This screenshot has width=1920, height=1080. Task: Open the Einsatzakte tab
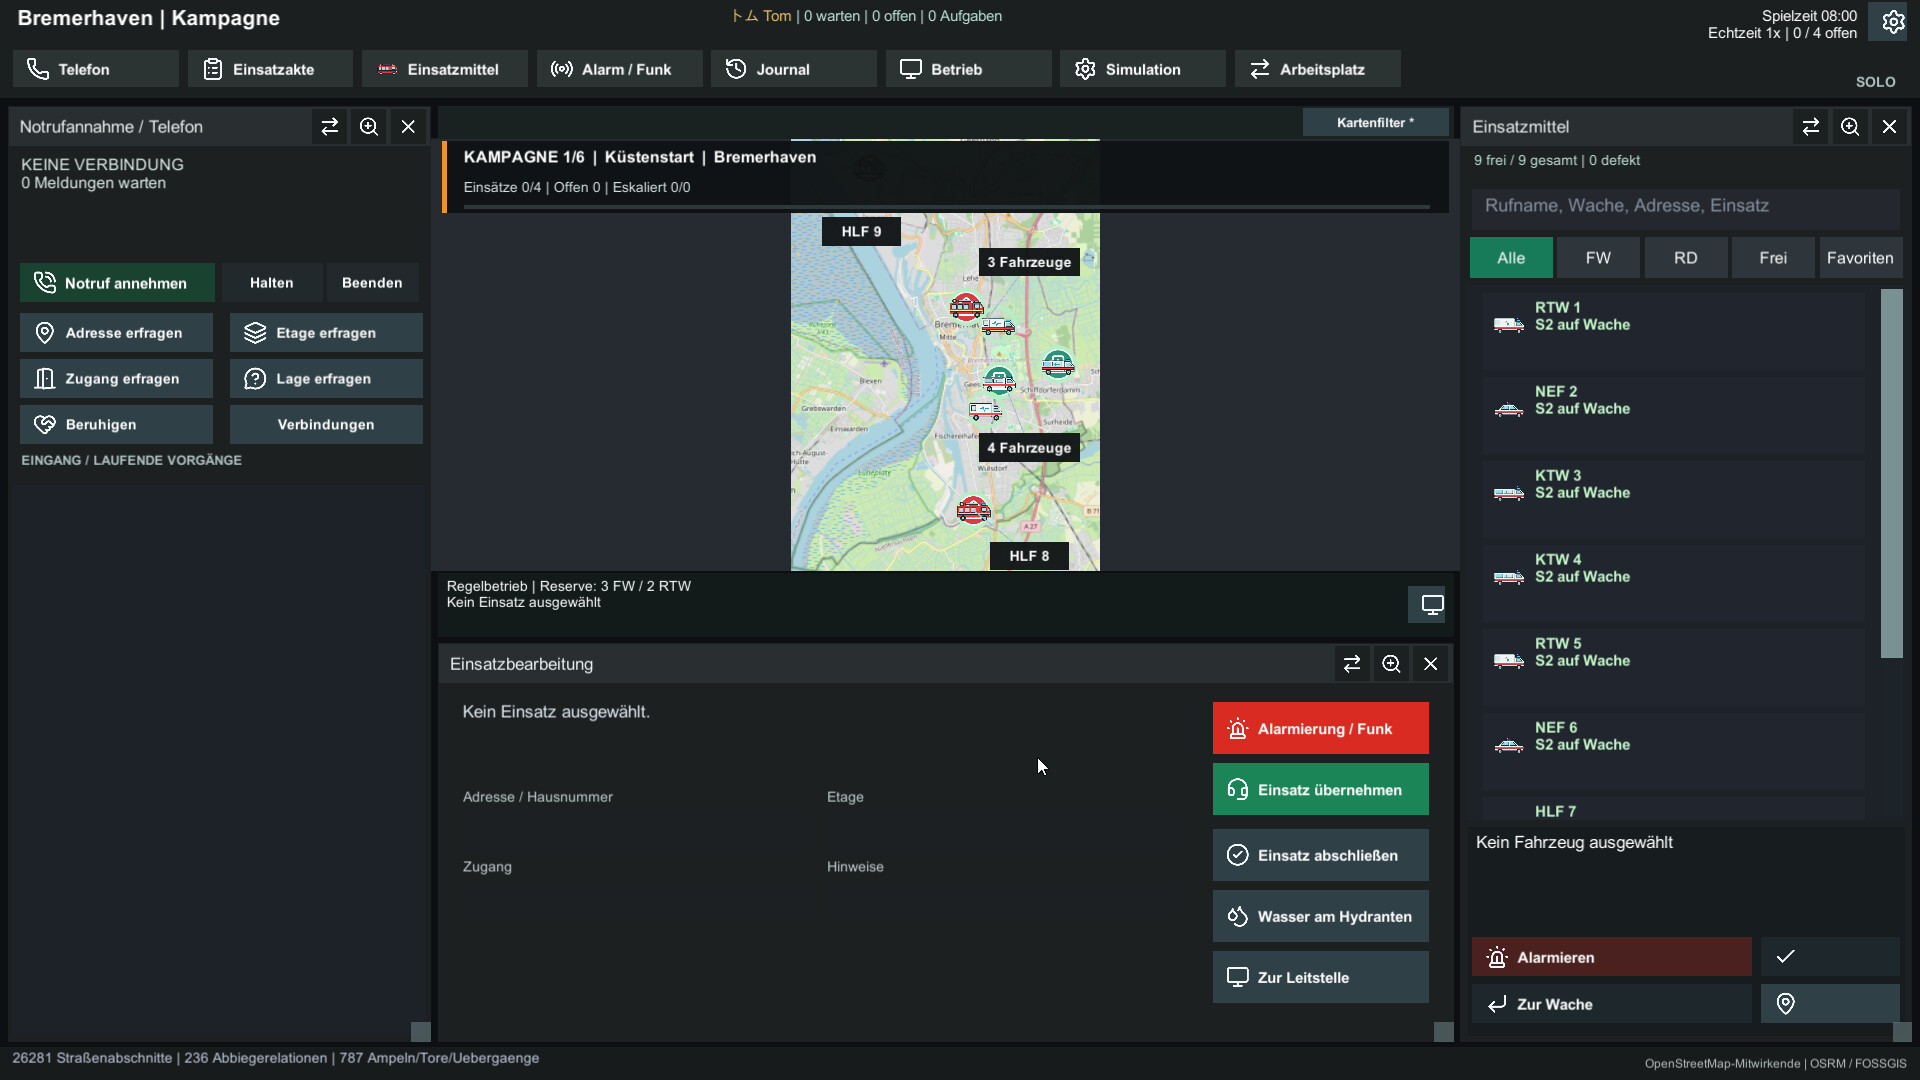click(x=270, y=69)
